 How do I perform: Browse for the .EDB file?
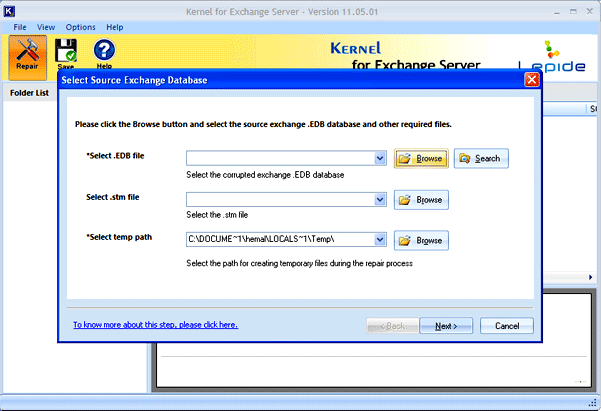tap(421, 158)
